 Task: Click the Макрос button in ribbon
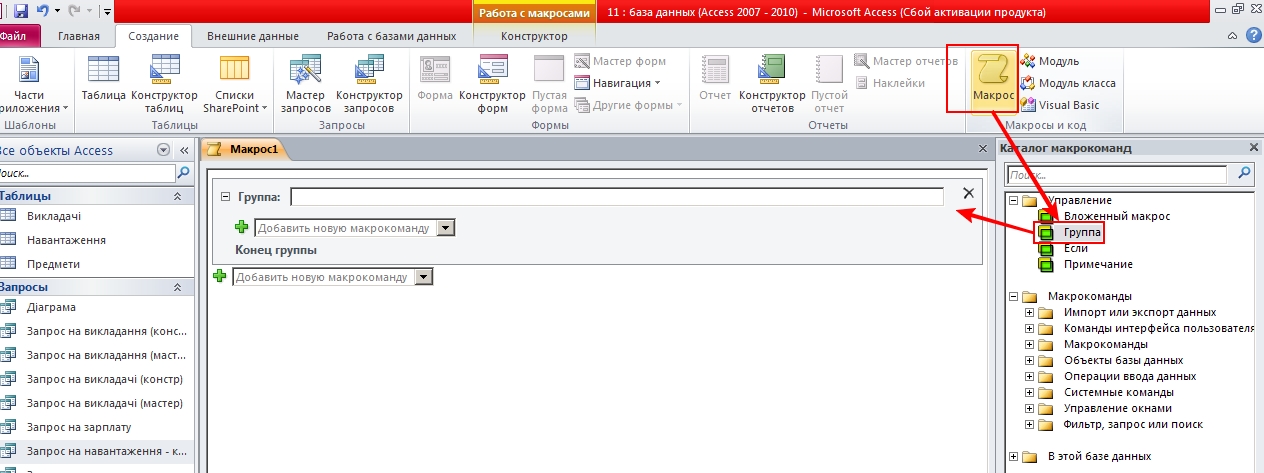993,81
